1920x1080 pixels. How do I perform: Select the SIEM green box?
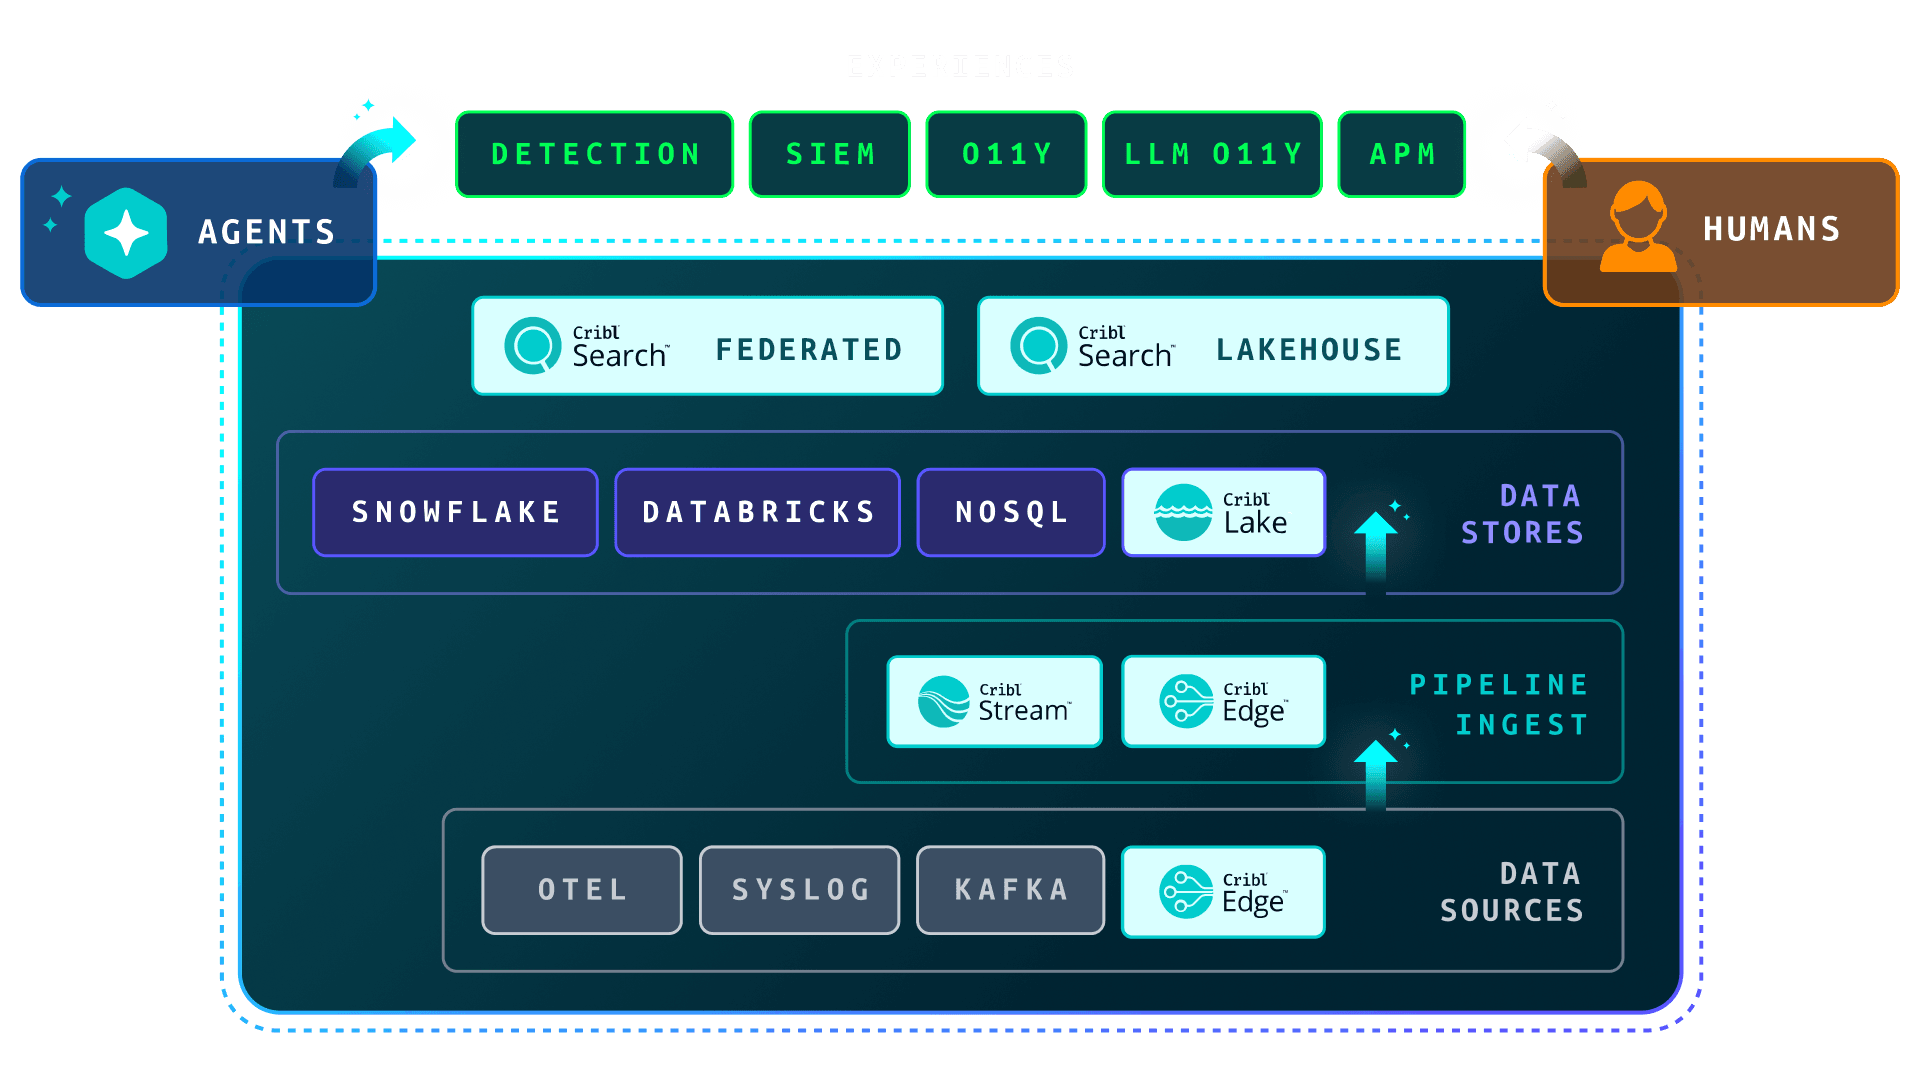point(830,154)
